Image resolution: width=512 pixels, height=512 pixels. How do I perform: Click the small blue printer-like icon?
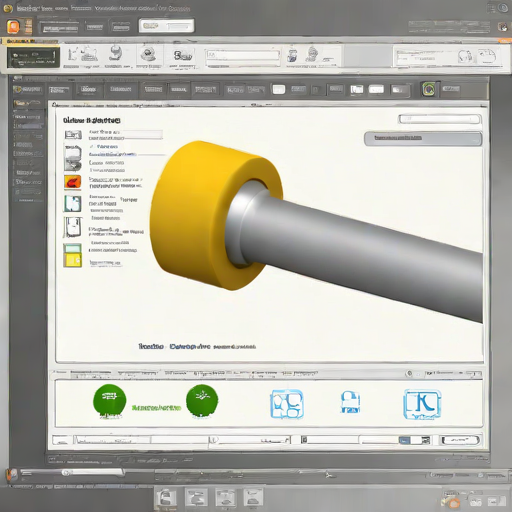350,402
